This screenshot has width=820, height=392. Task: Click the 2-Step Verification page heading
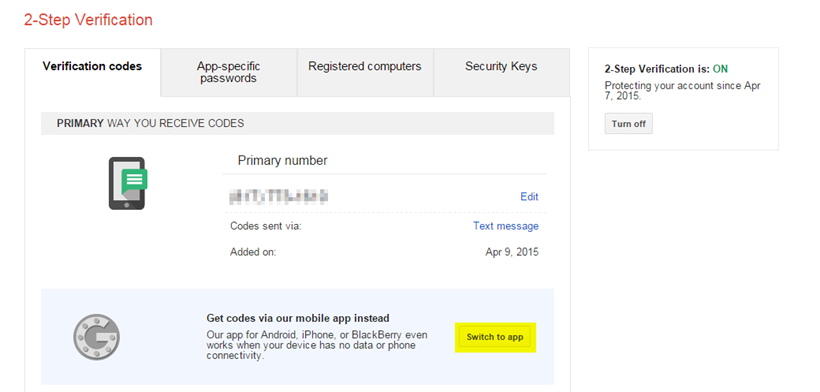tap(88, 20)
